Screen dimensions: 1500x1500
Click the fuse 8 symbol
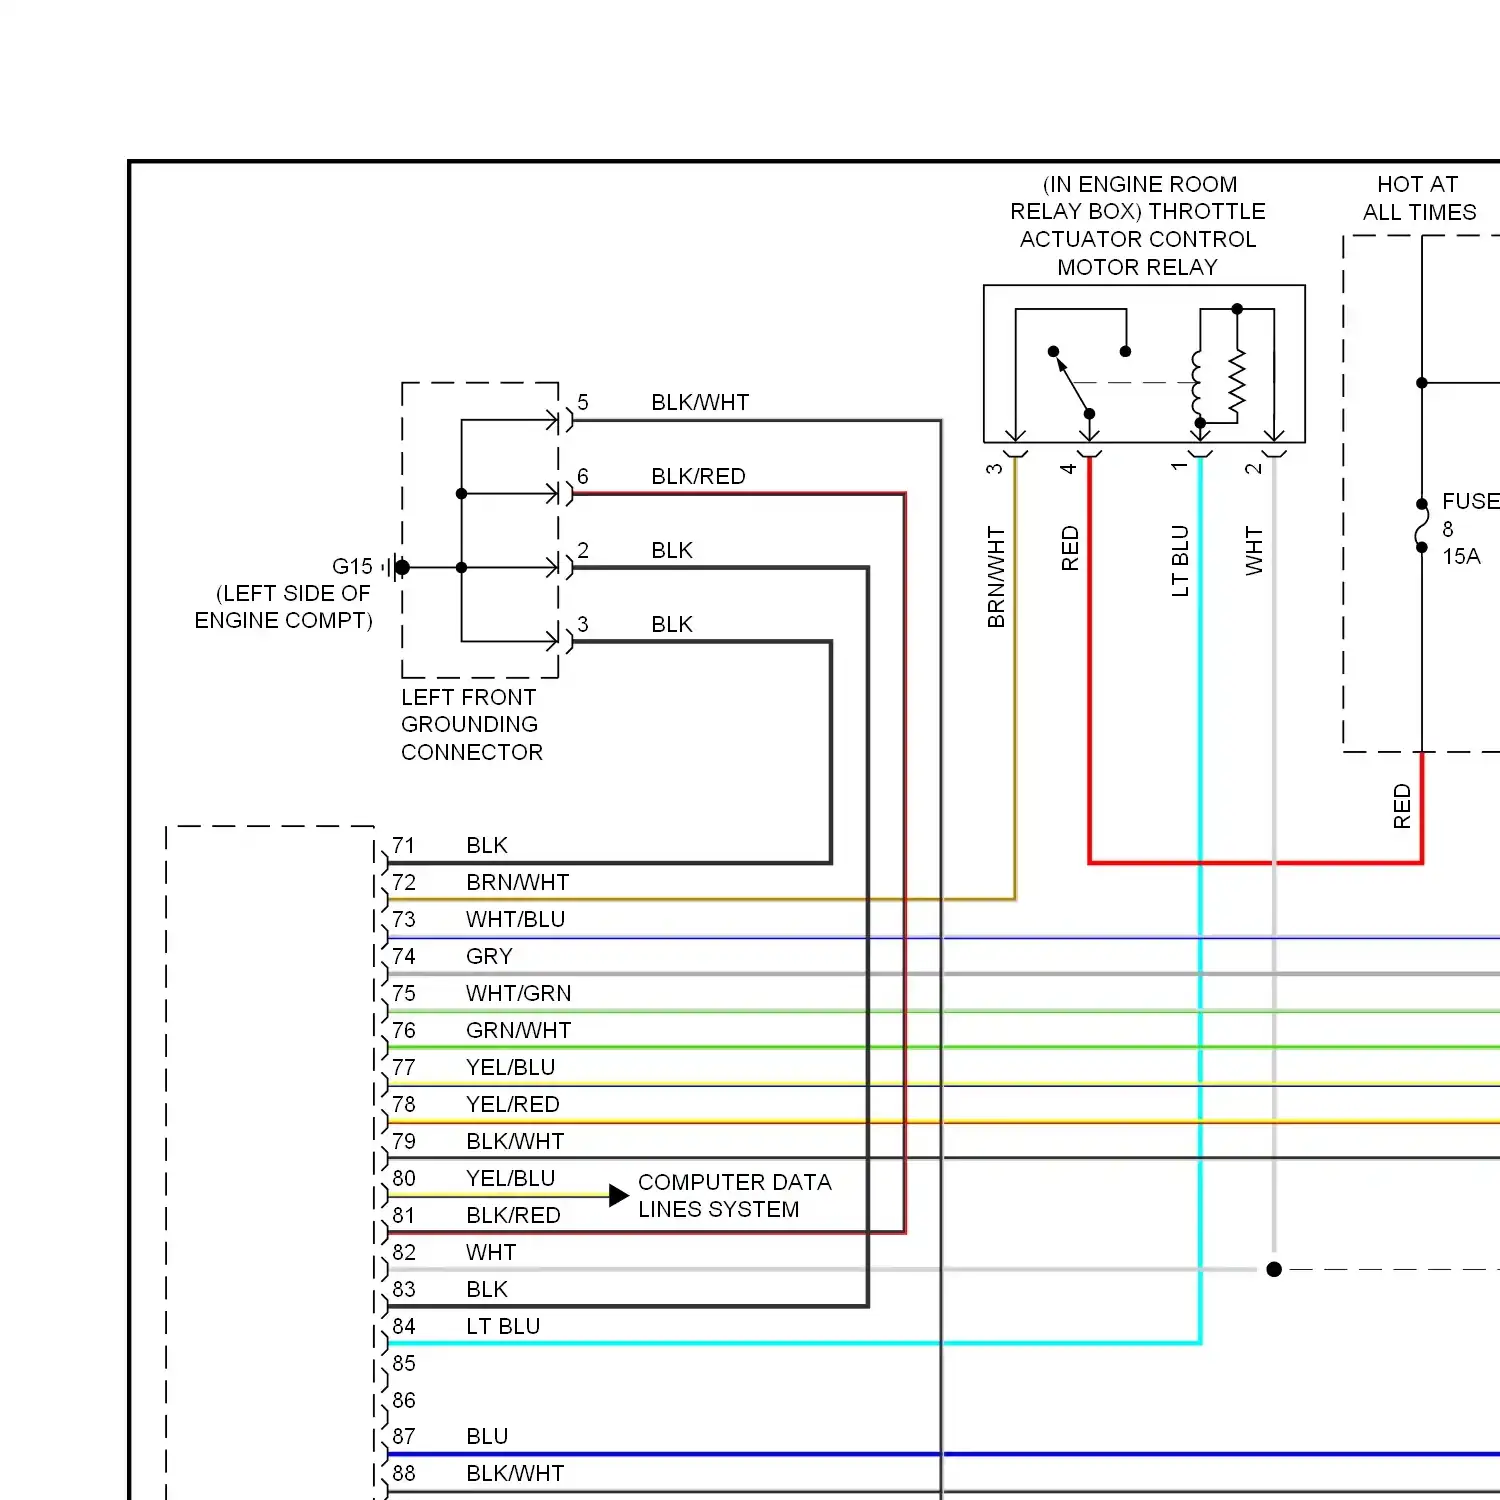pyautogui.click(x=1422, y=525)
